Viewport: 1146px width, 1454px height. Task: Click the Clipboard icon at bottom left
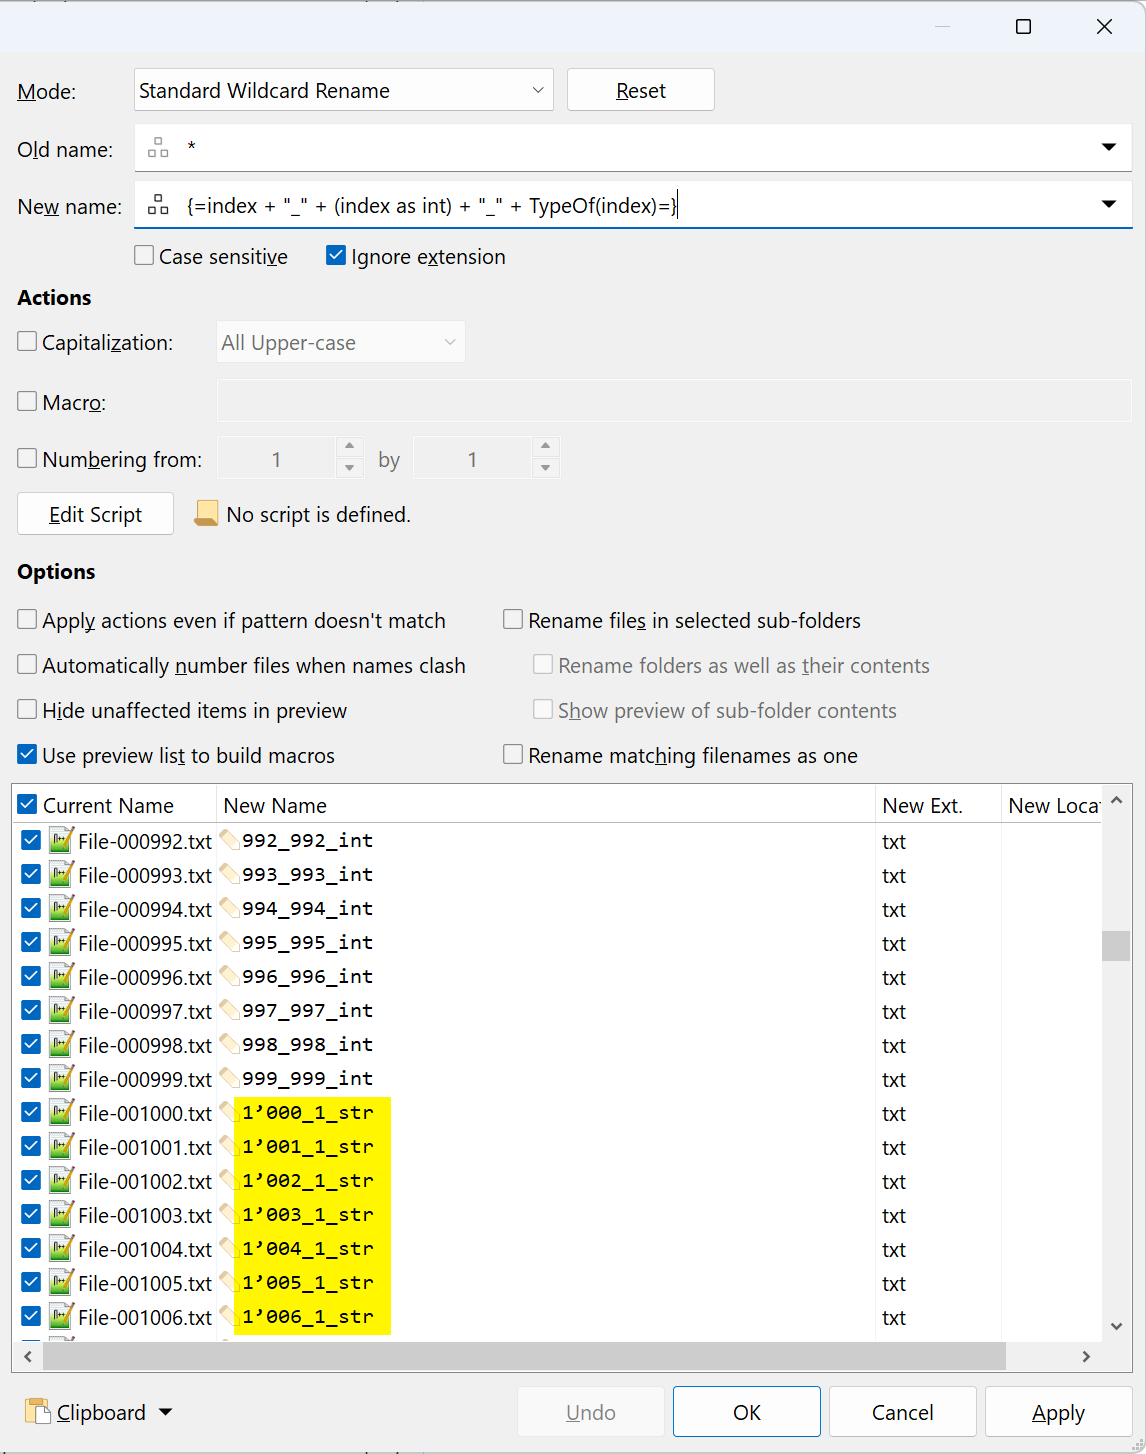[37, 1411]
